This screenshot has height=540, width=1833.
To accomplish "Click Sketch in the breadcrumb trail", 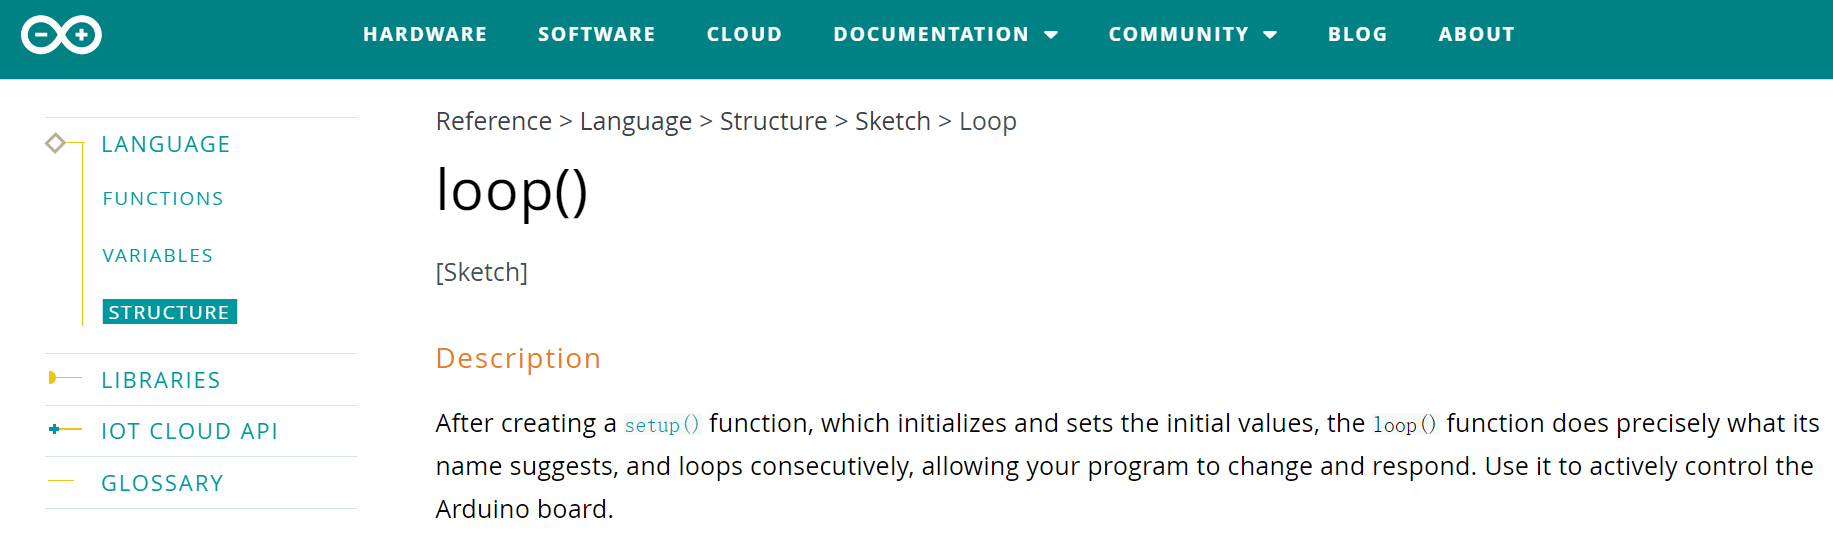I will pyautogui.click(x=893, y=121).
